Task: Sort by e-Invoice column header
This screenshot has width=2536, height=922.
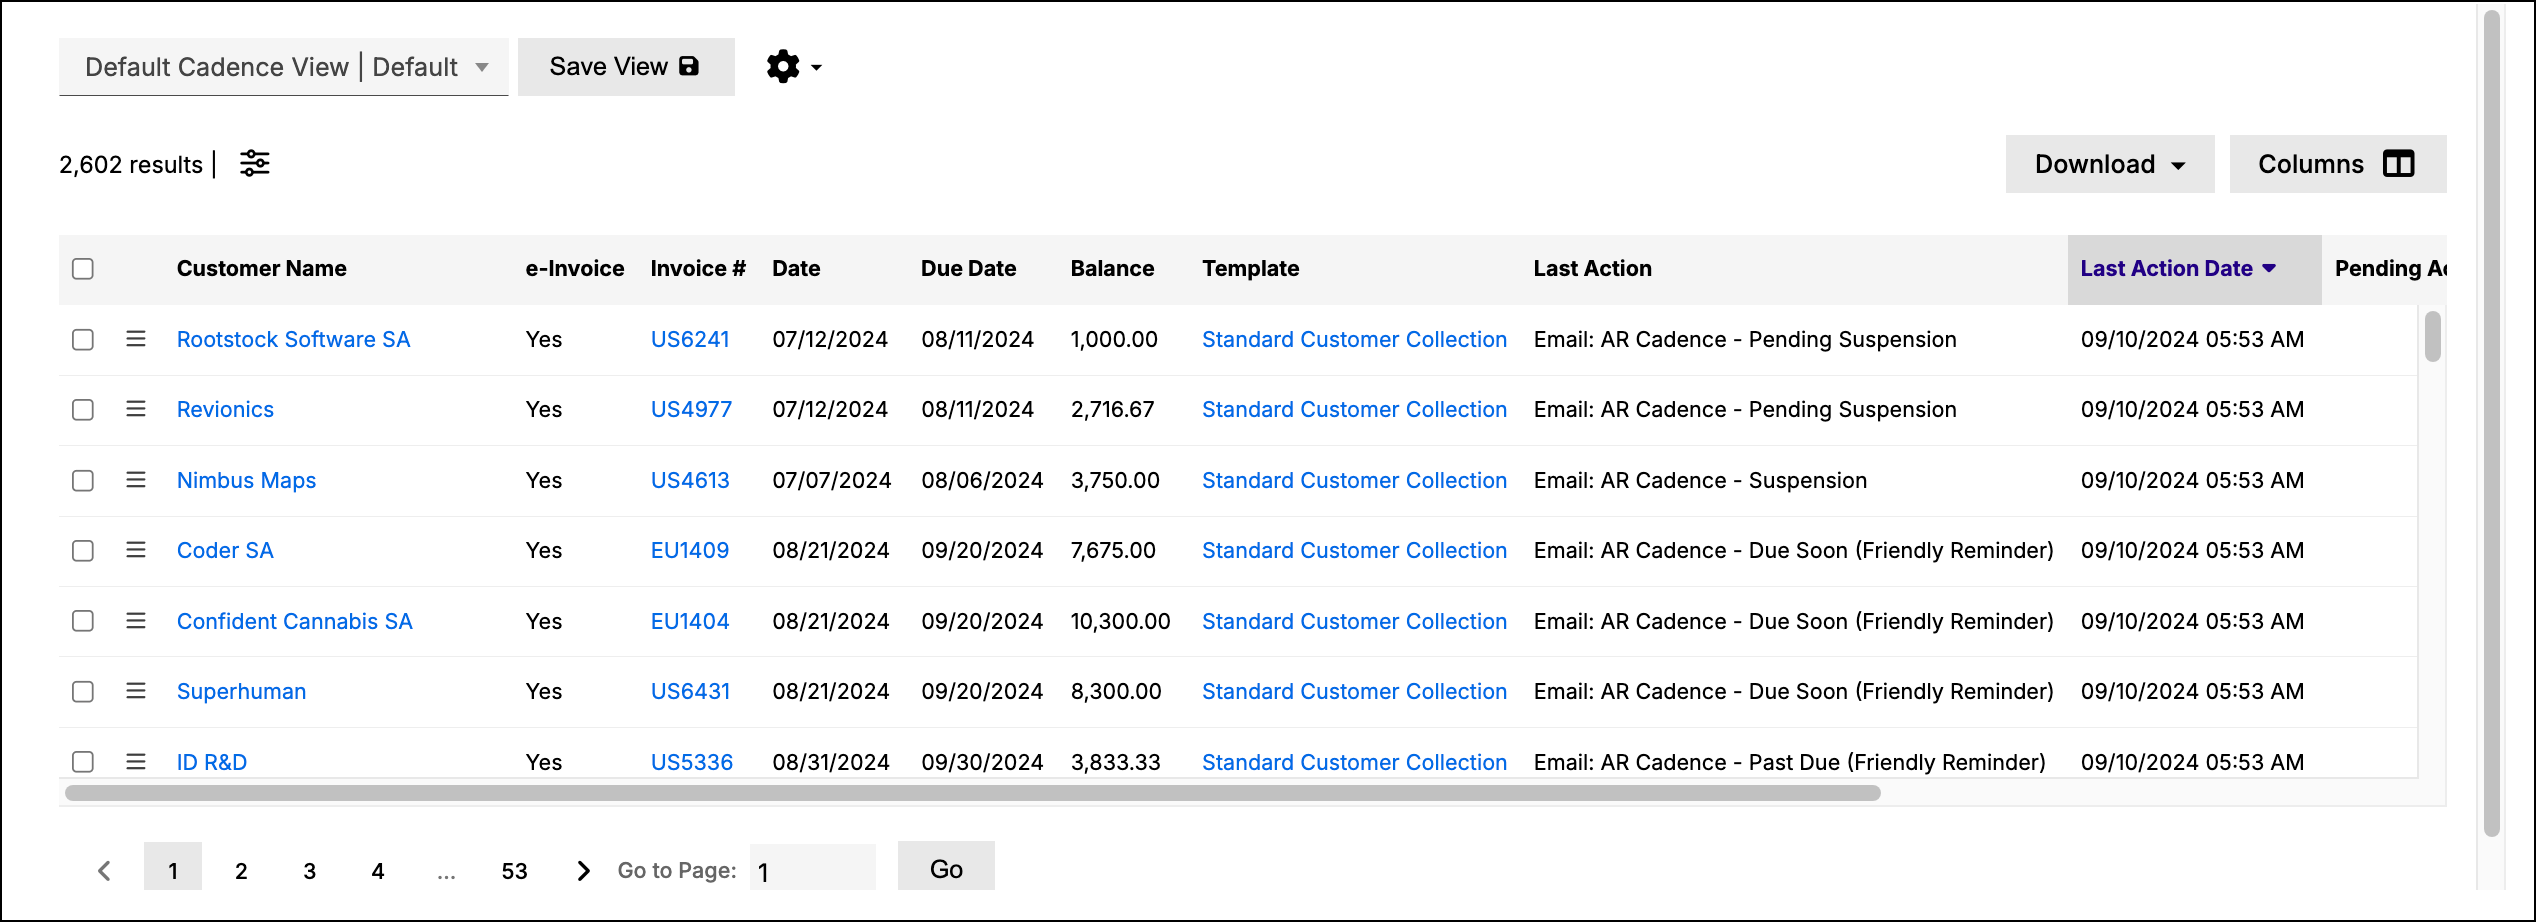Action: pyautogui.click(x=575, y=268)
